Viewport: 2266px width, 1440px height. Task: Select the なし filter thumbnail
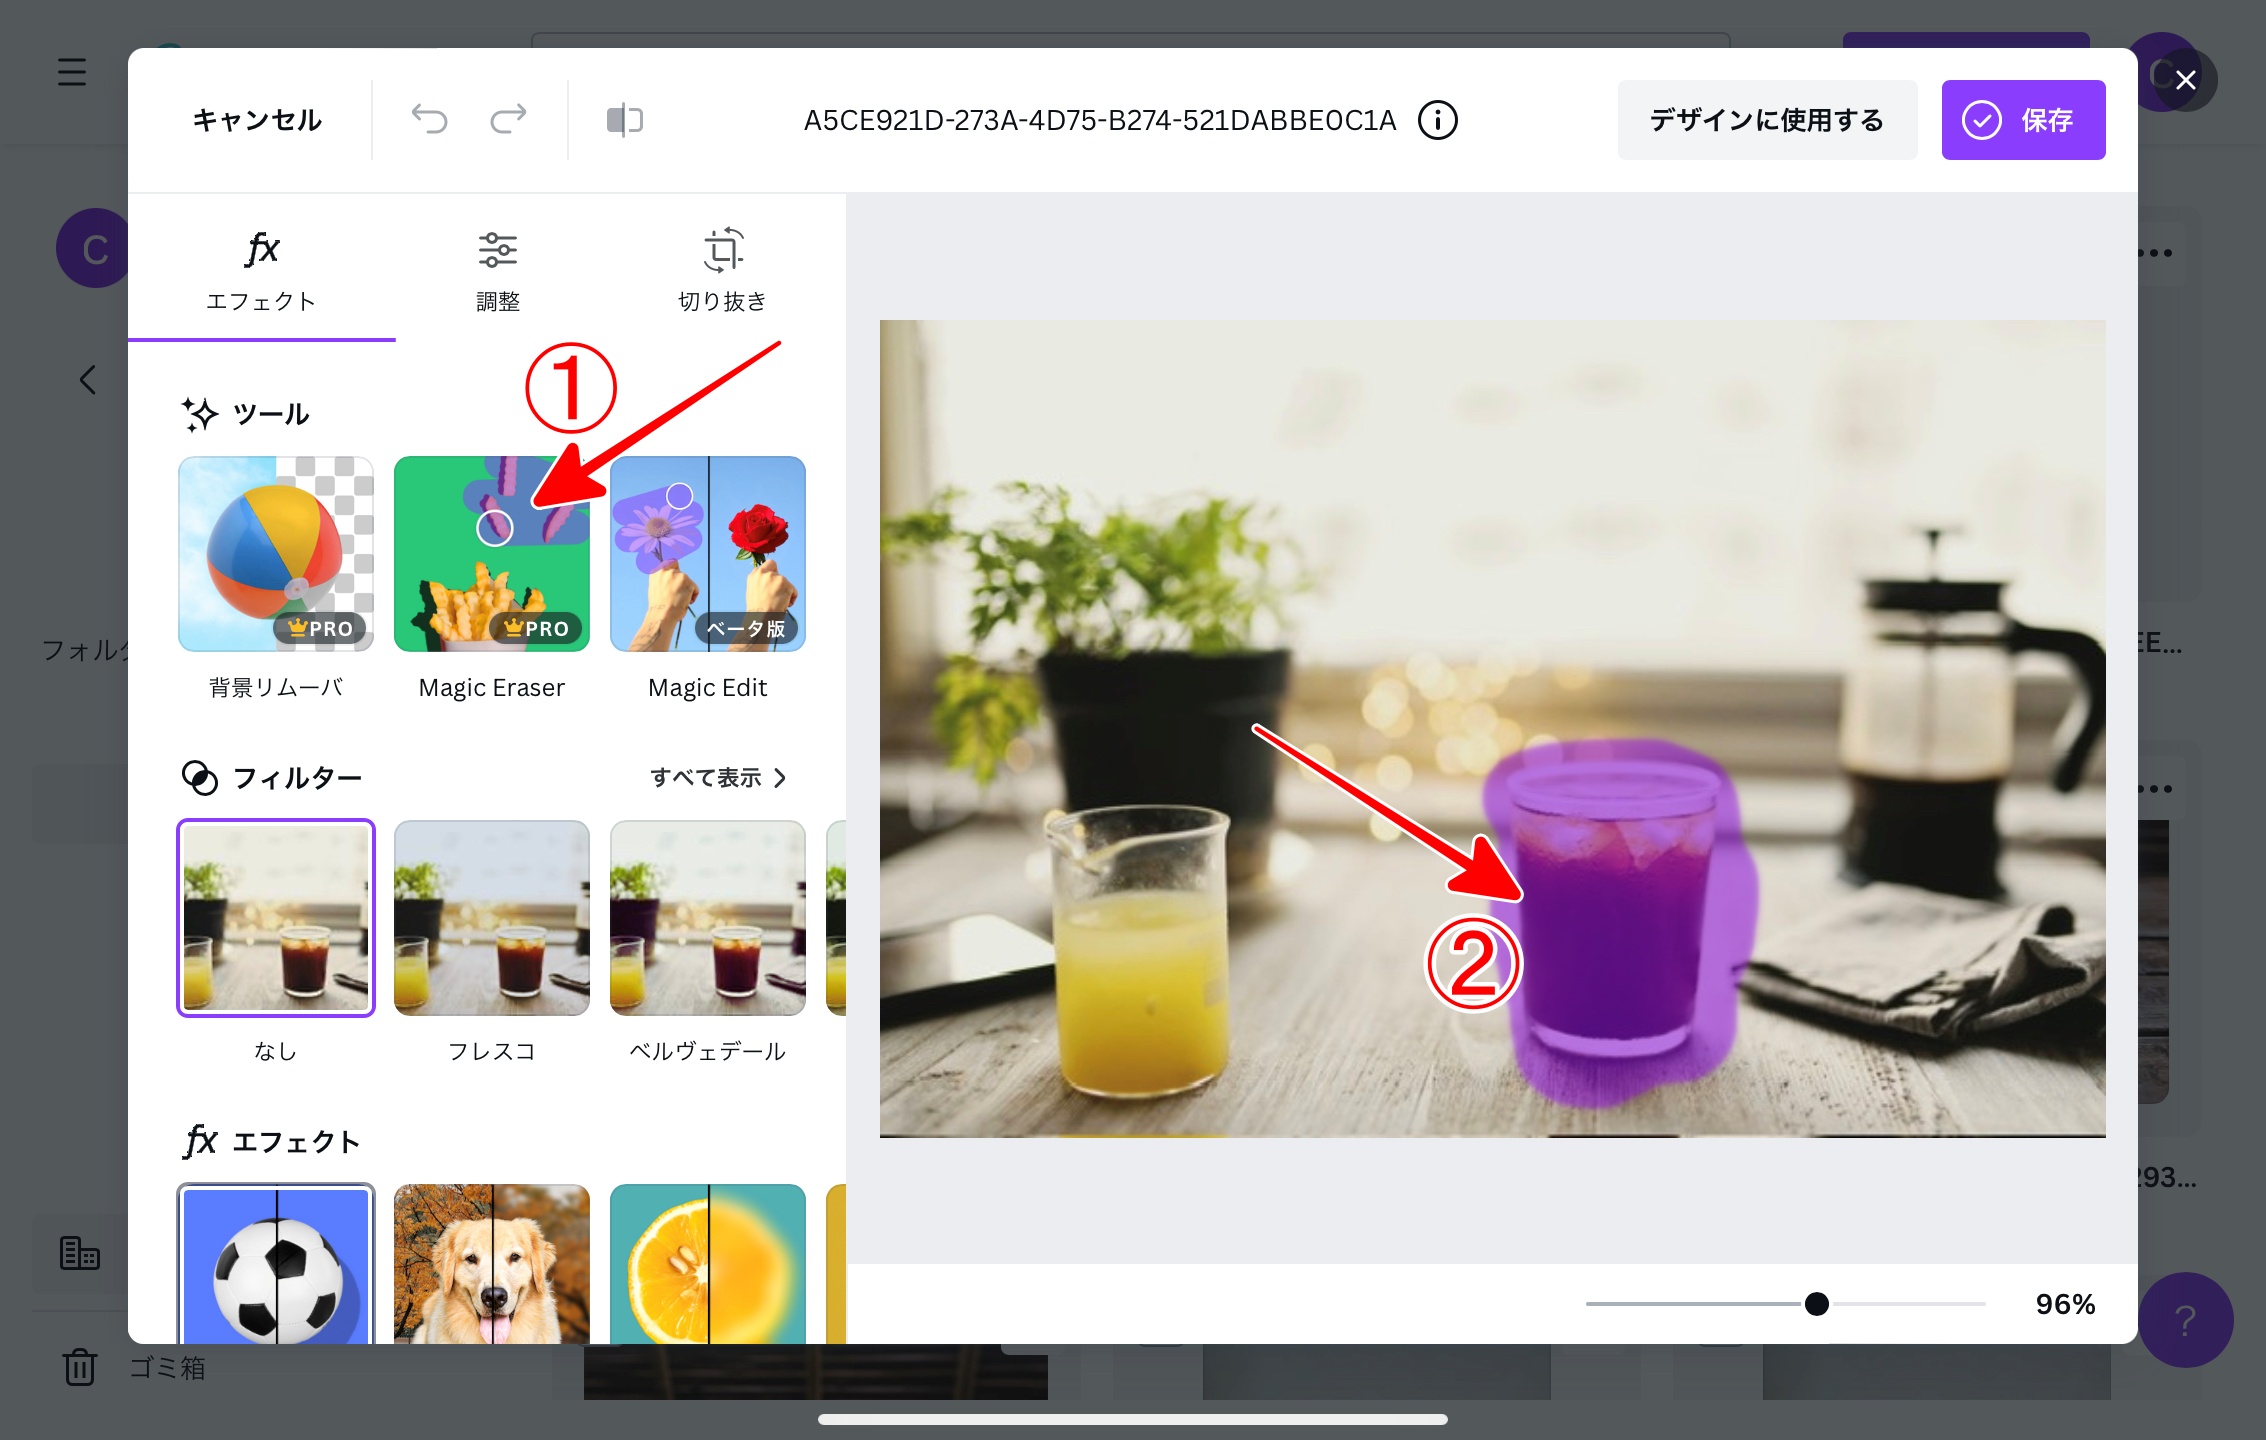(276, 918)
